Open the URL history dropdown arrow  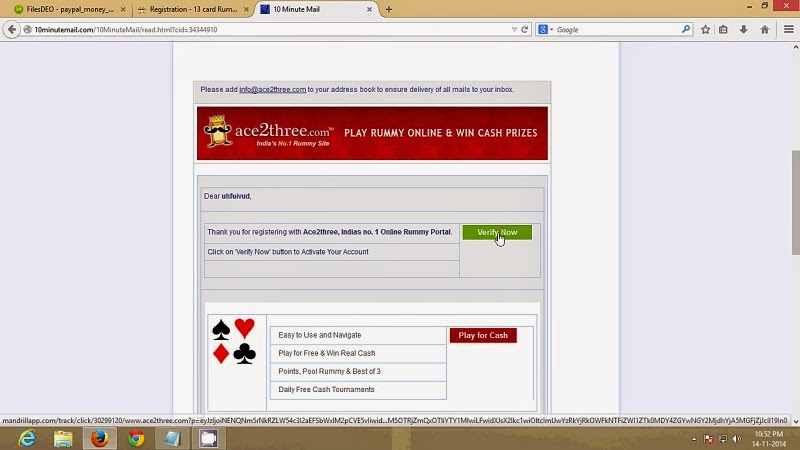click(514, 30)
